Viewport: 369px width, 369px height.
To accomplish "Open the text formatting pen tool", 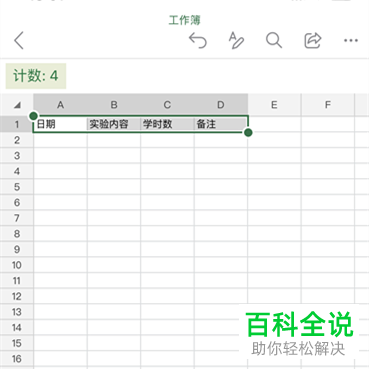I will click(x=236, y=40).
